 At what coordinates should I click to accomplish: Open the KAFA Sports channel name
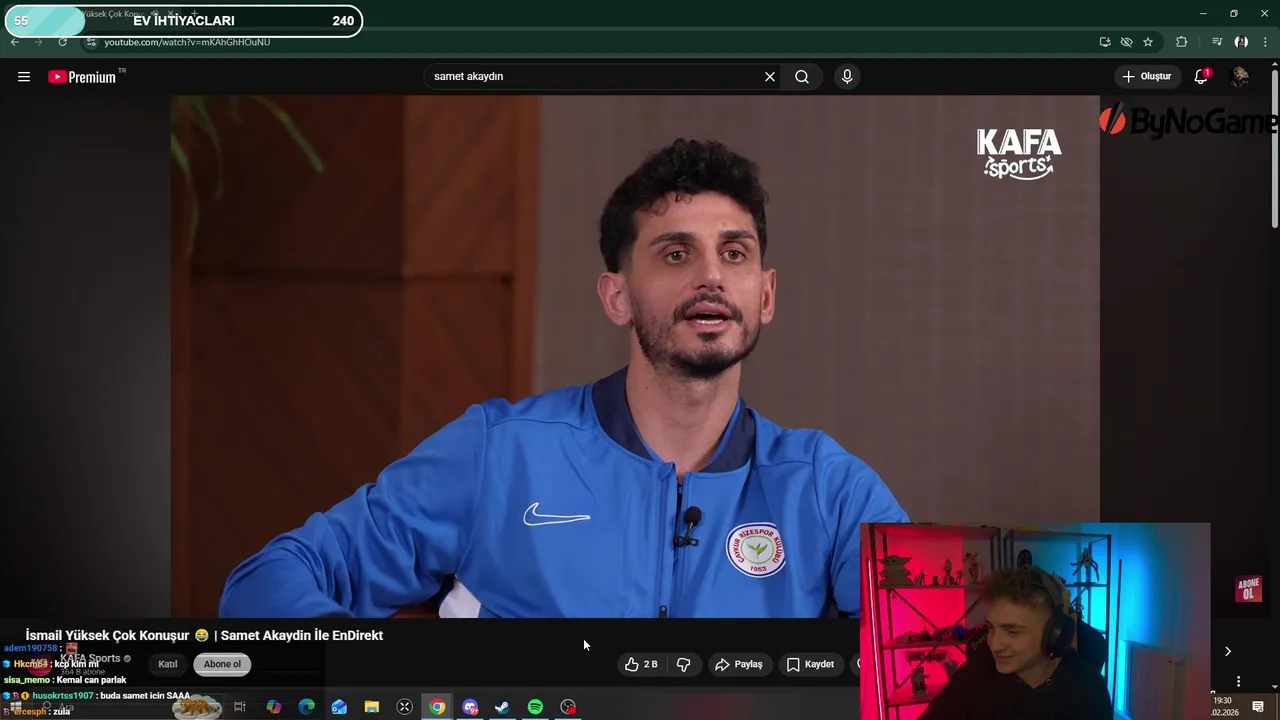[91, 658]
